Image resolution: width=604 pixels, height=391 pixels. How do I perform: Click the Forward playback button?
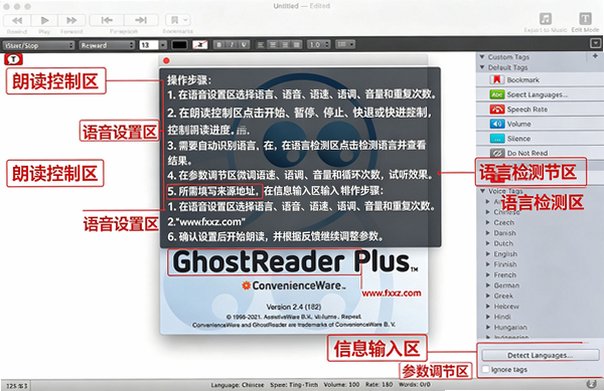pyautogui.click(x=71, y=20)
